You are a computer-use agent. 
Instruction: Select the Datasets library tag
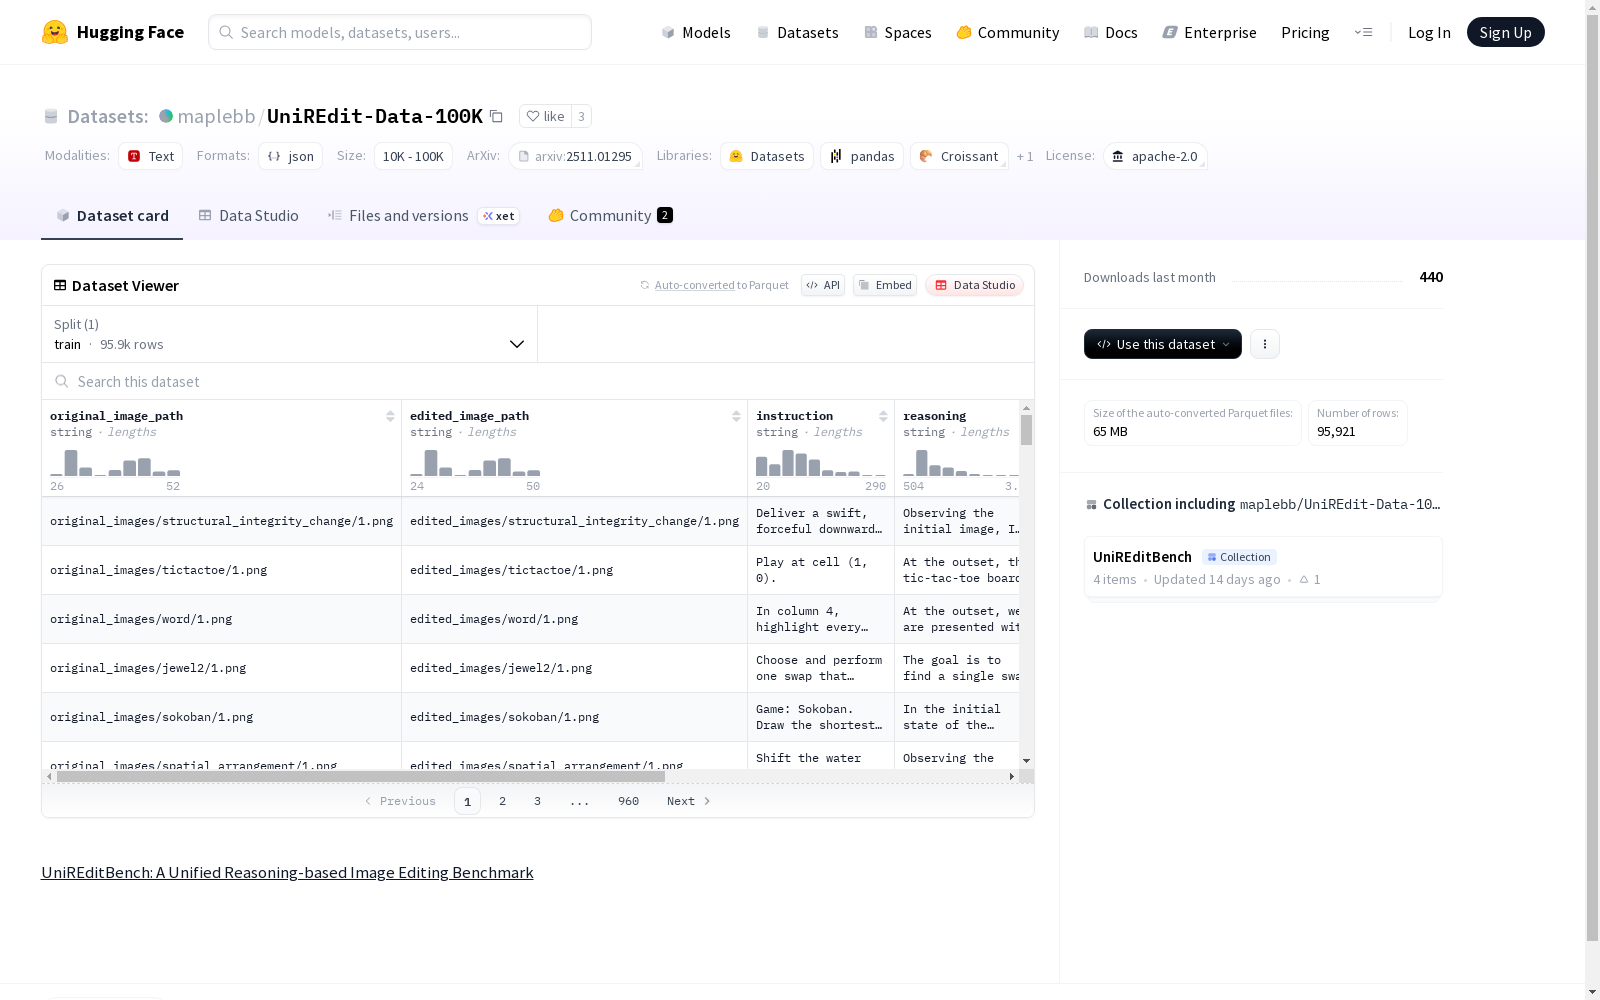[767, 156]
